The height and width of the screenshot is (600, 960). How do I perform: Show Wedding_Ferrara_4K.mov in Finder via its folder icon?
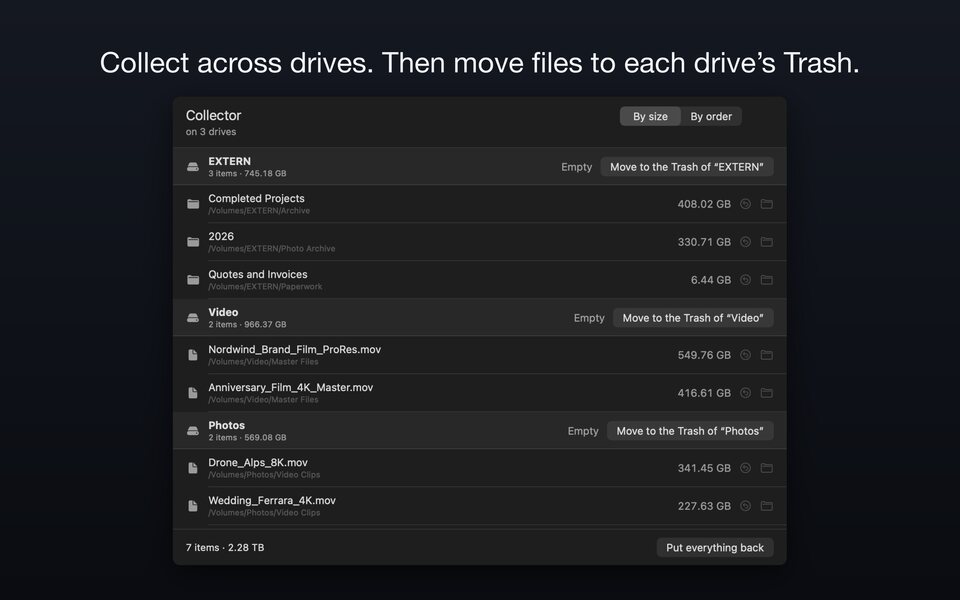pos(767,506)
